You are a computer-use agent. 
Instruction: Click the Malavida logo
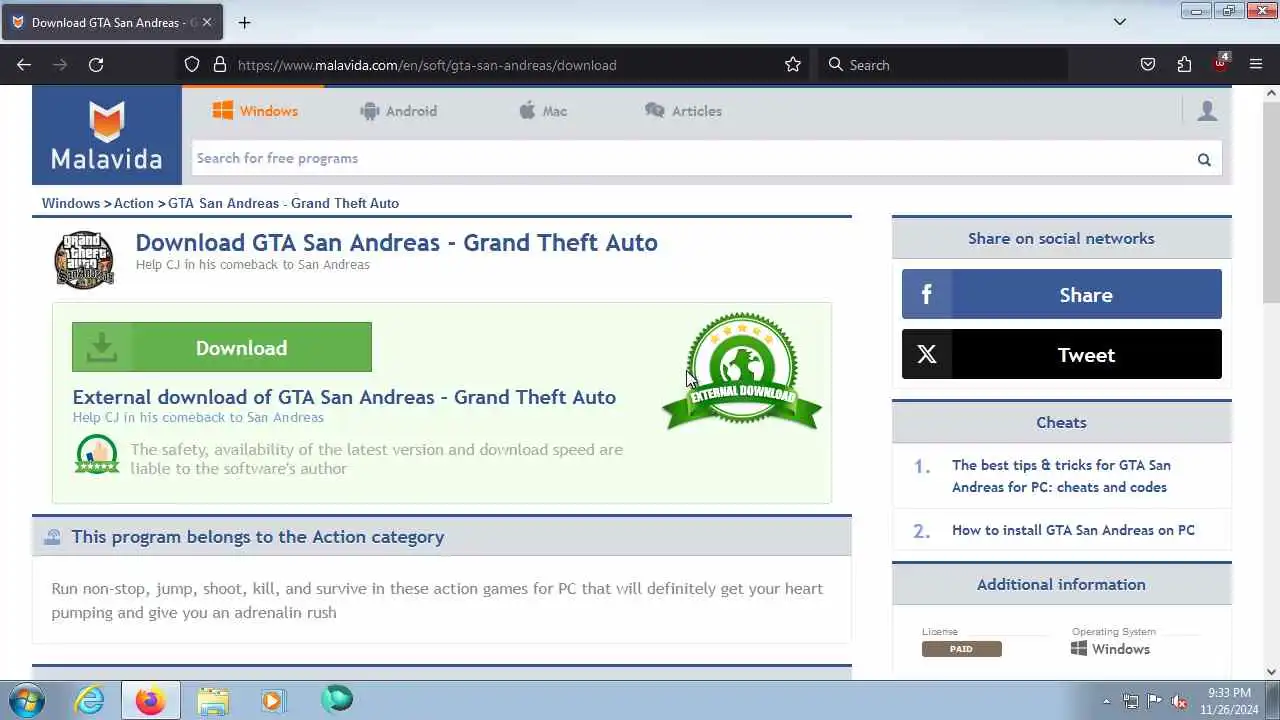[x=107, y=135]
